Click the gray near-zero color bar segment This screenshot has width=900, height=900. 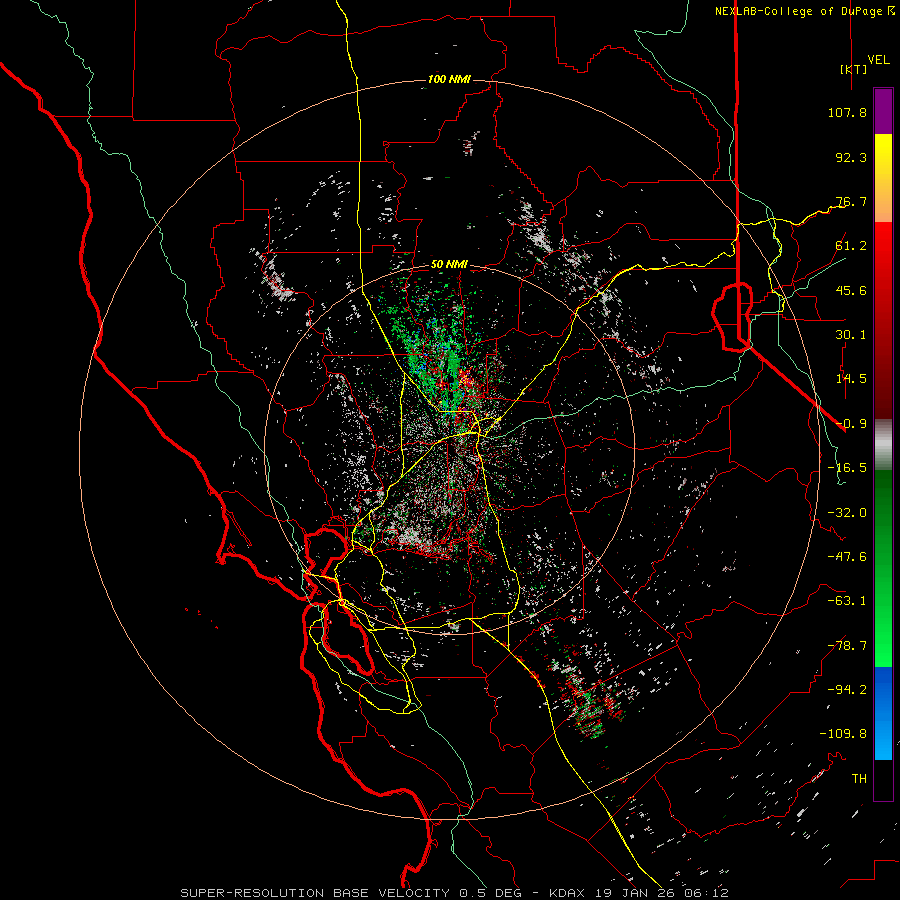pos(883,445)
